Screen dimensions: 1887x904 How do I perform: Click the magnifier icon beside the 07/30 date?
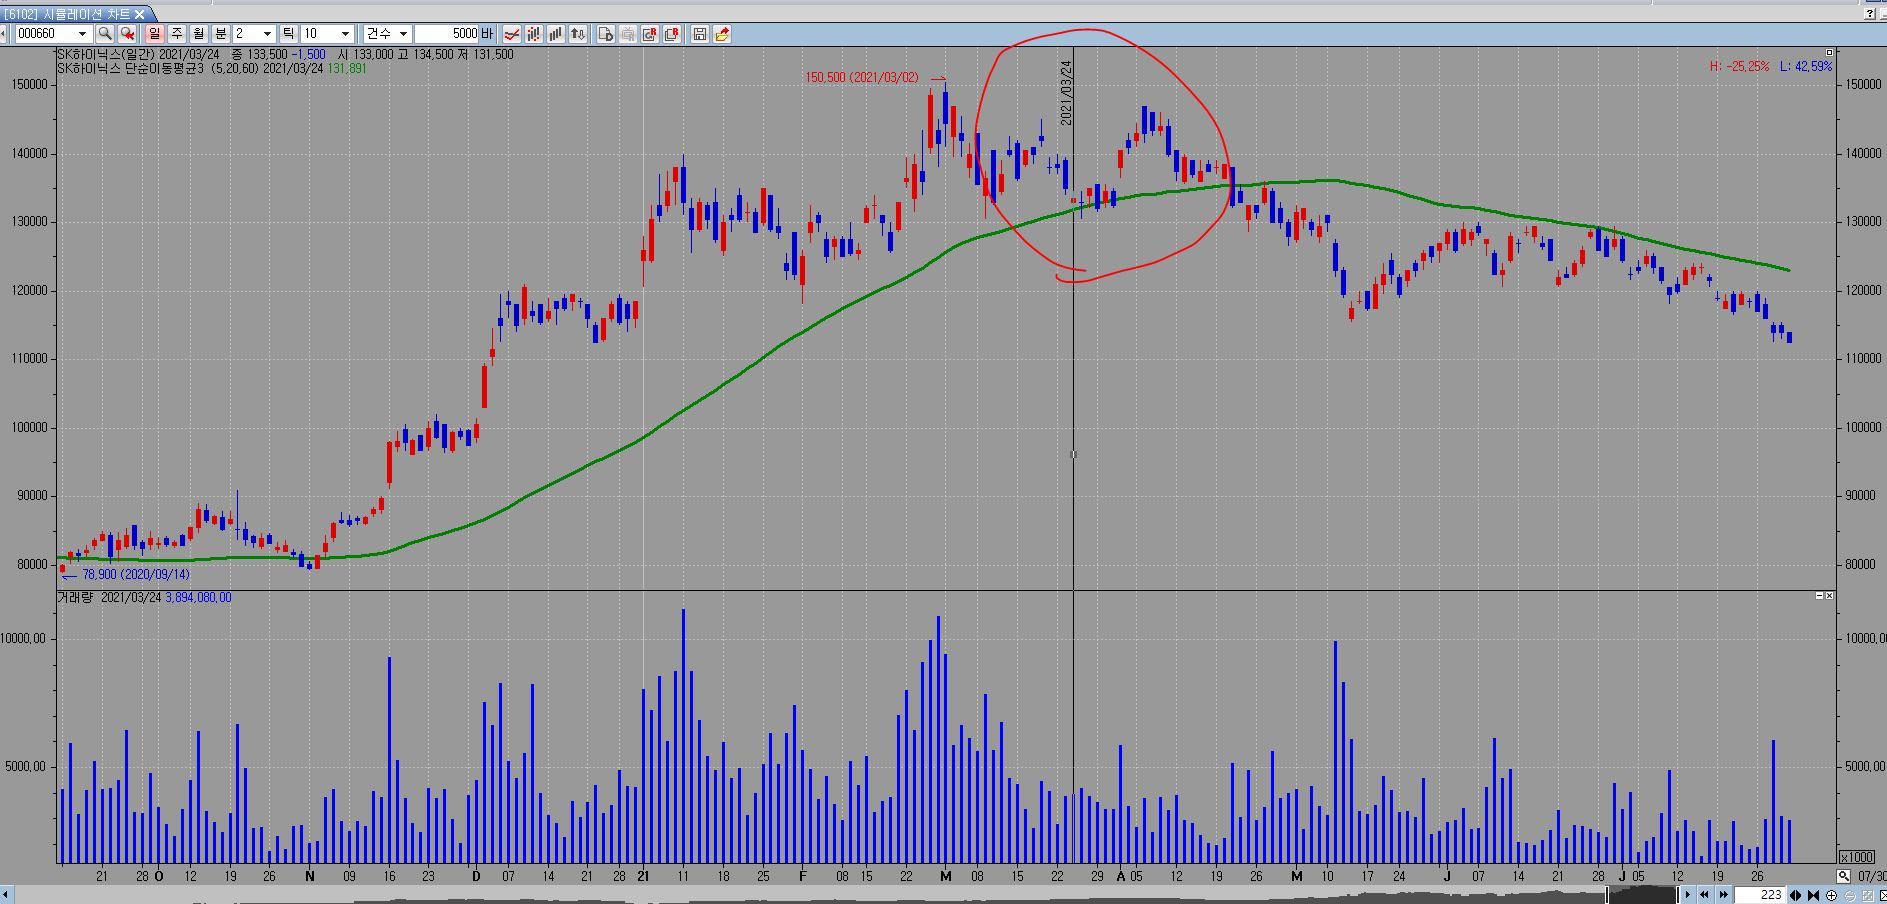click(1843, 876)
